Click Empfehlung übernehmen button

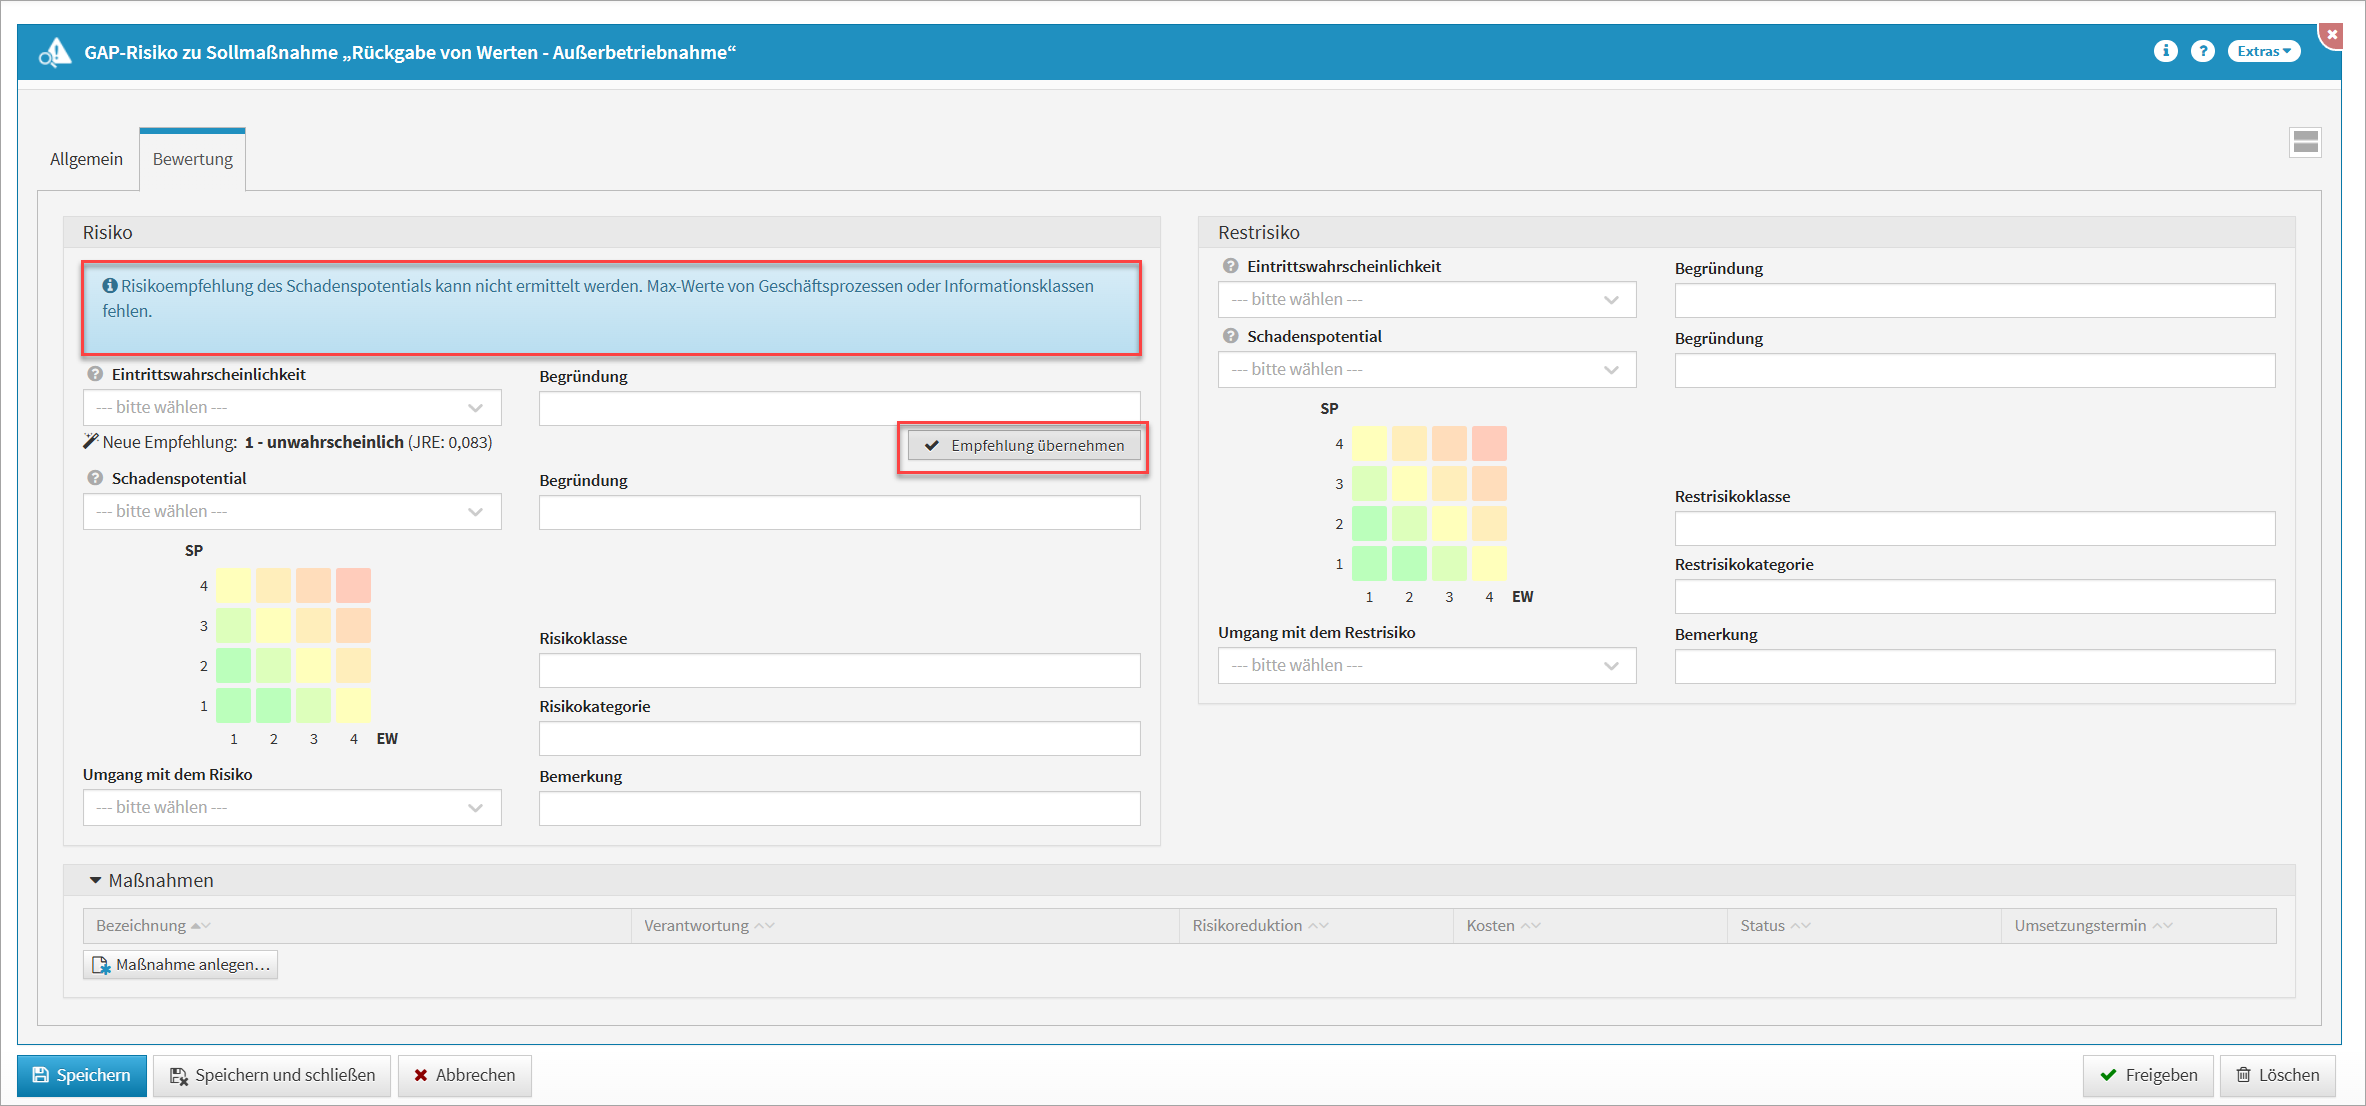click(x=1024, y=446)
